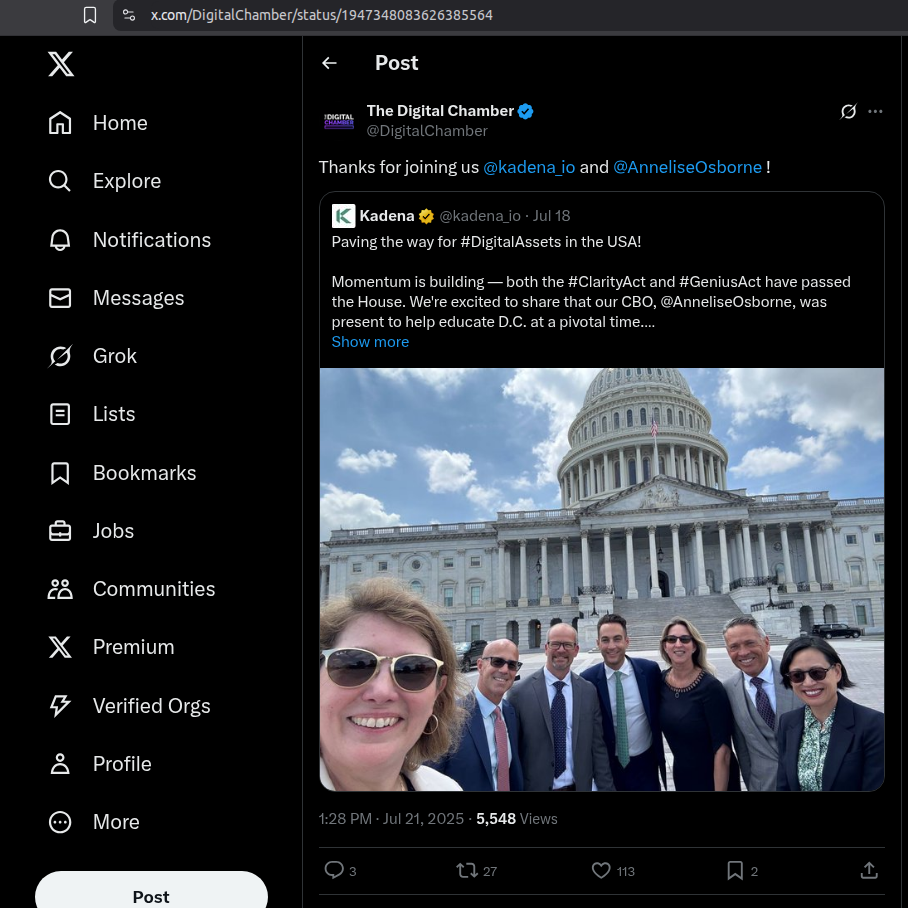Click the browser address bar URL
The width and height of the screenshot is (908, 908).
click(321, 15)
